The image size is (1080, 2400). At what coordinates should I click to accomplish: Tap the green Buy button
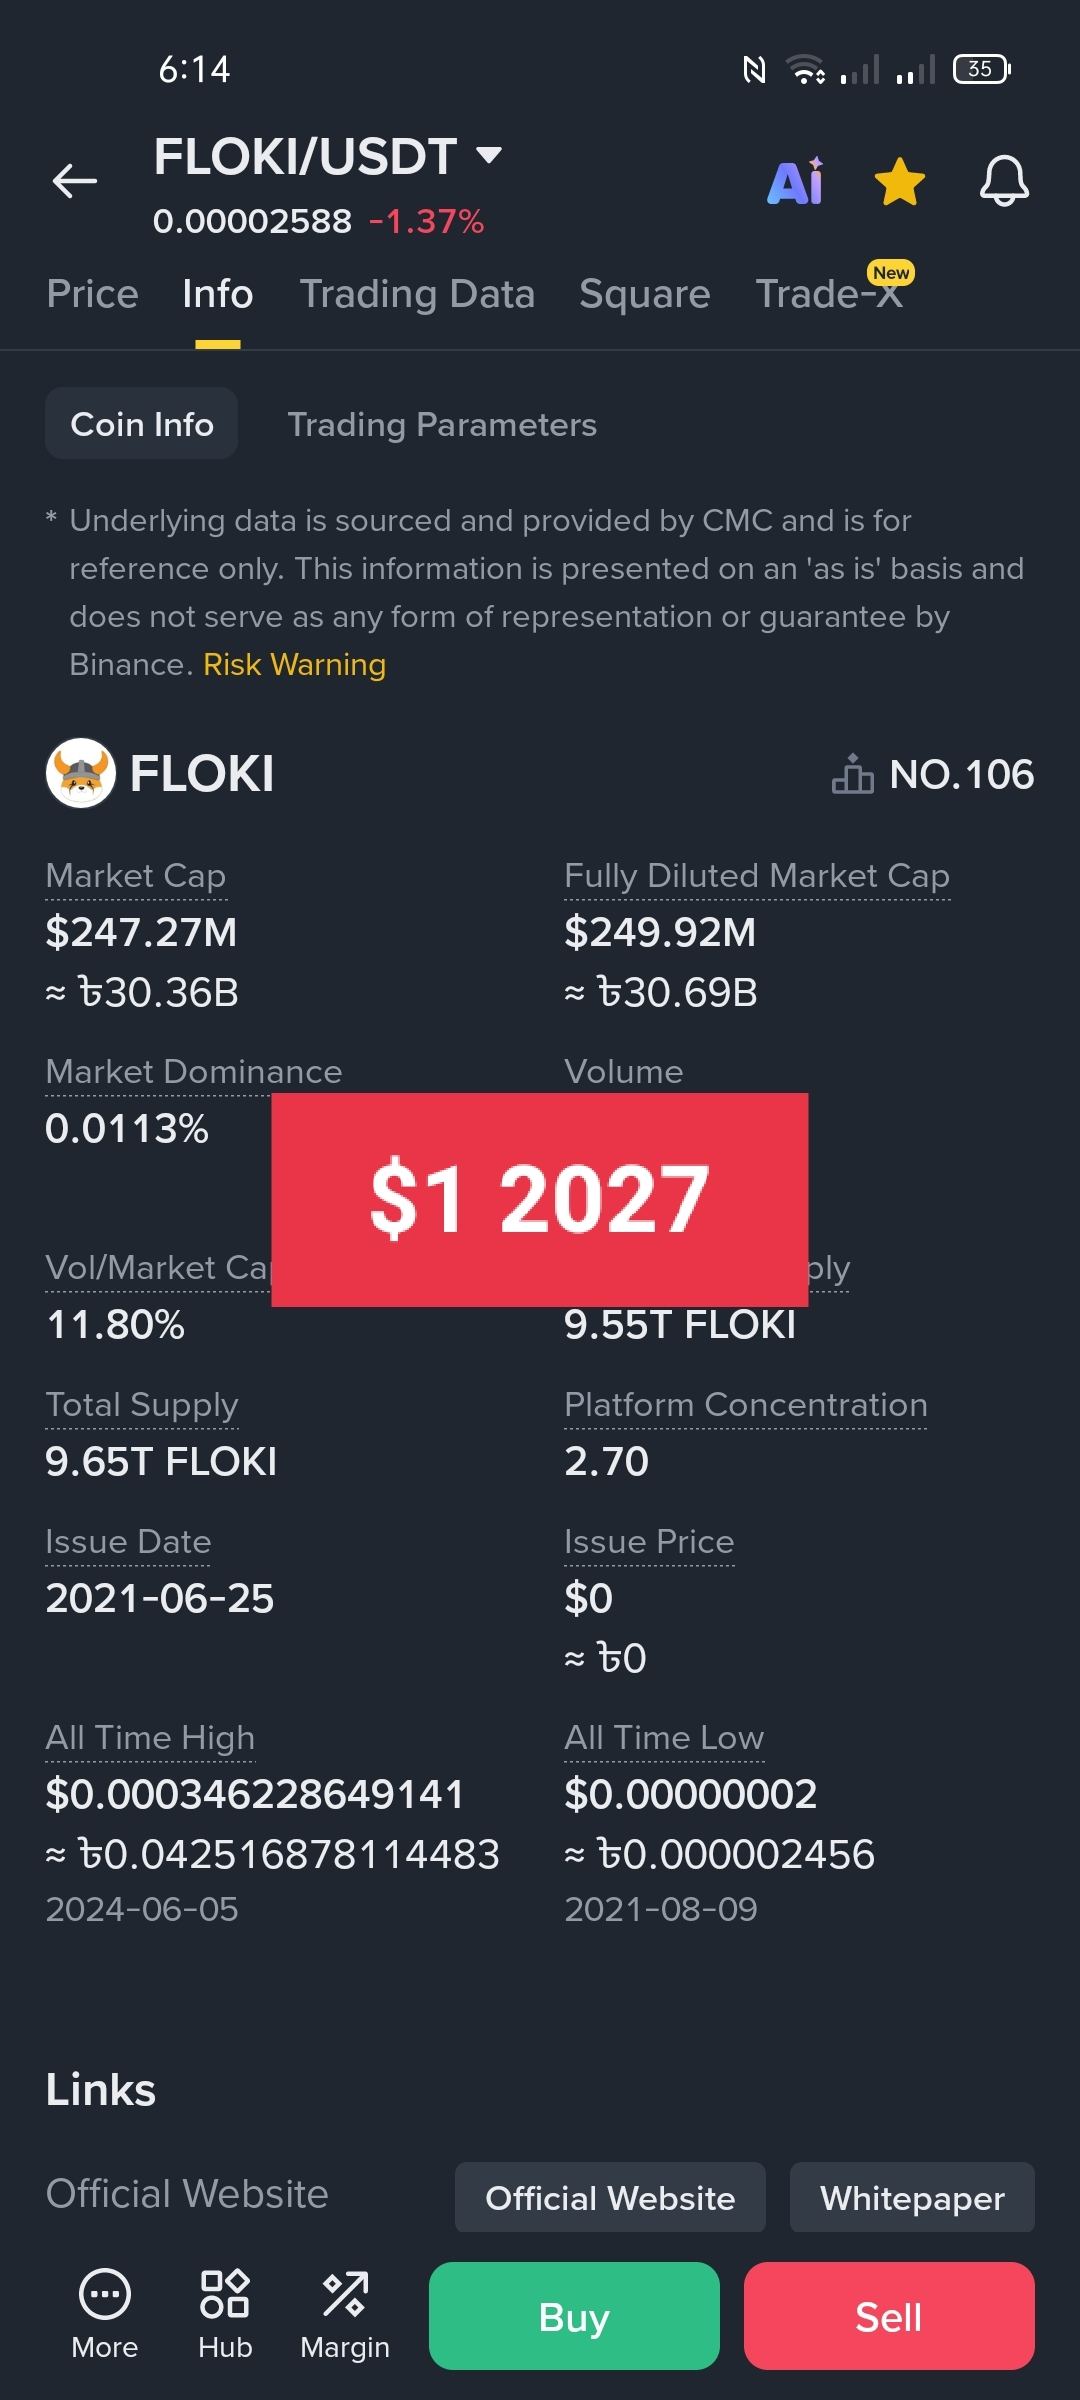pyautogui.click(x=574, y=2316)
